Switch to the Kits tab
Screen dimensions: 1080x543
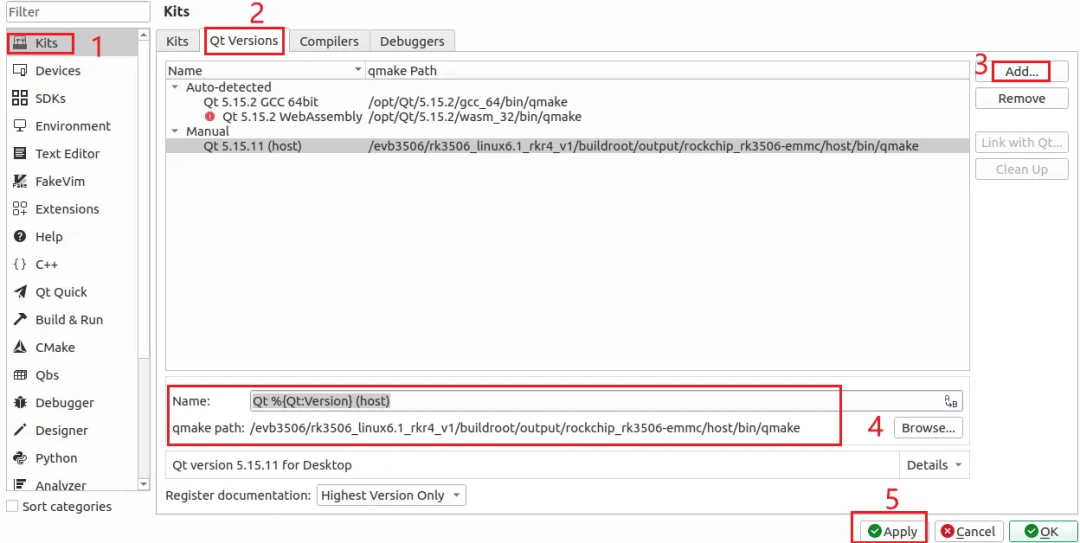point(177,41)
